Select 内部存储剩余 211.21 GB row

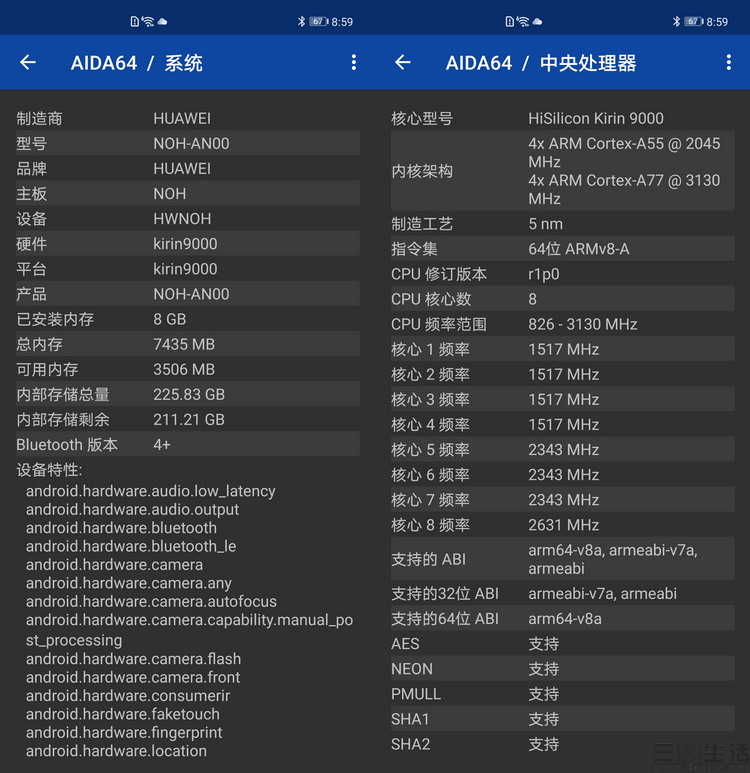tap(187, 420)
